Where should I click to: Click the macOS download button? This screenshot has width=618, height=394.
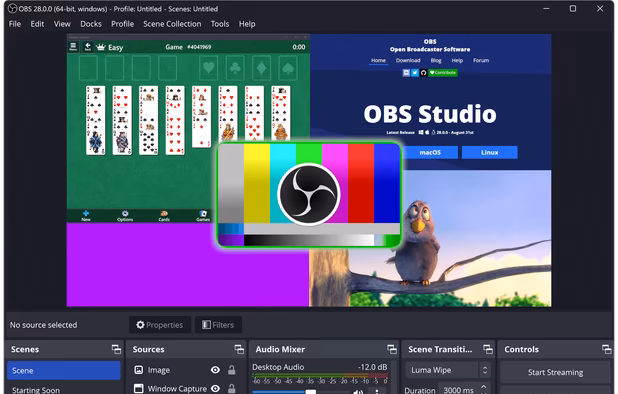pyautogui.click(x=430, y=152)
